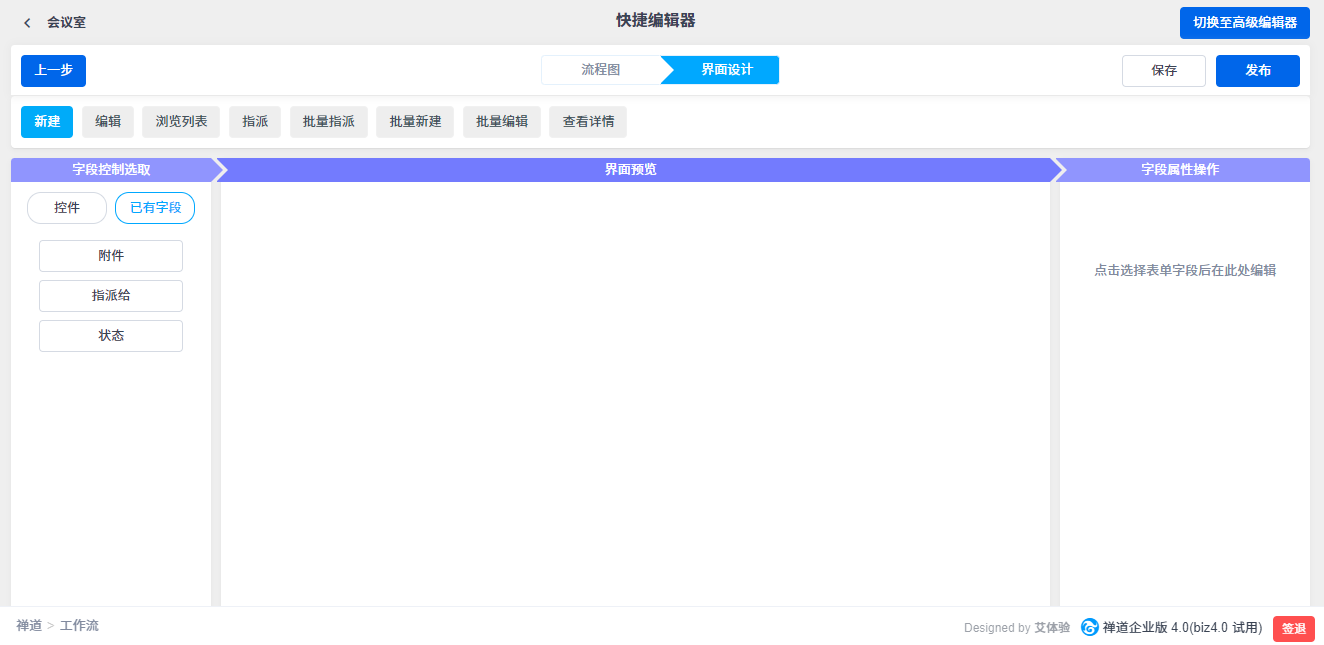Select the 新建 action tab
This screenshot has height=645, width=1324.
click(x=47, y=122)
